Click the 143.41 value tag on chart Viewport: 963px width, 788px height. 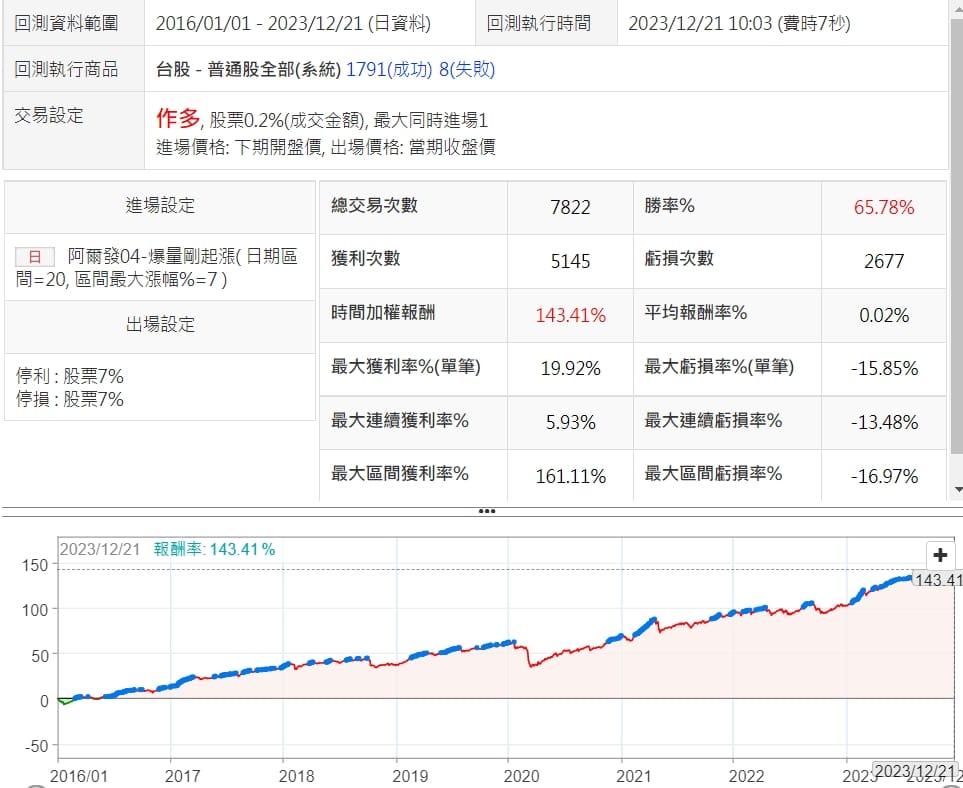point(940,580)
